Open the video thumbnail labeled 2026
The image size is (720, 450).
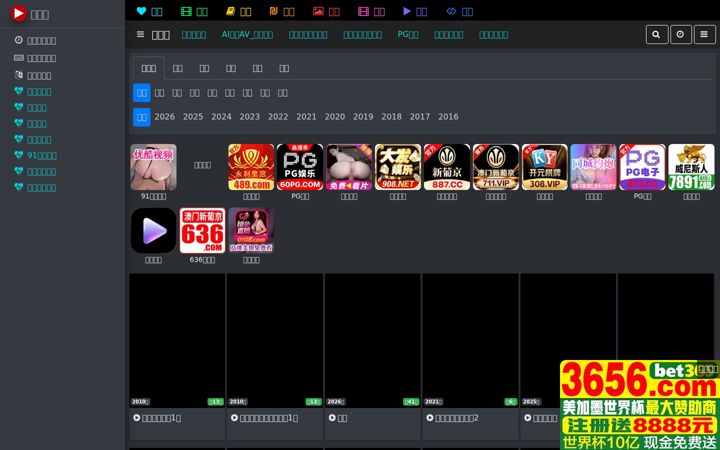372,340
